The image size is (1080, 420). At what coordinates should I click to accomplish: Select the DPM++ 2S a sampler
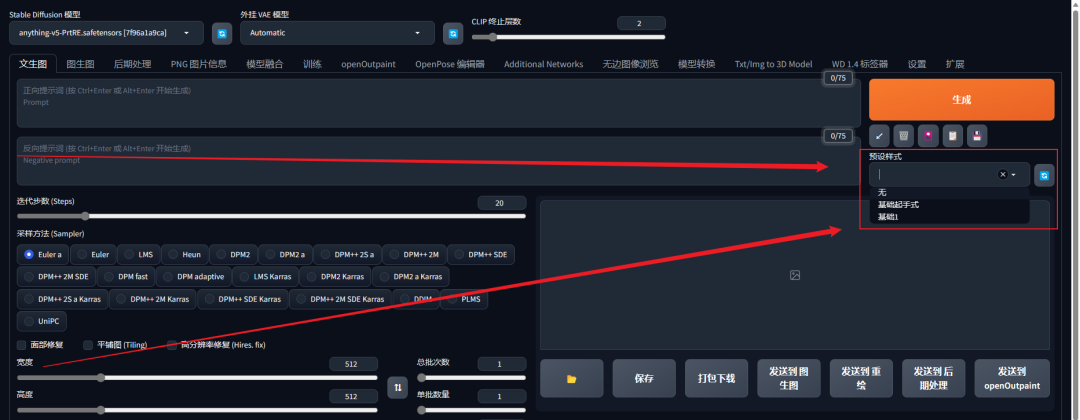click(x=347, y=254)
